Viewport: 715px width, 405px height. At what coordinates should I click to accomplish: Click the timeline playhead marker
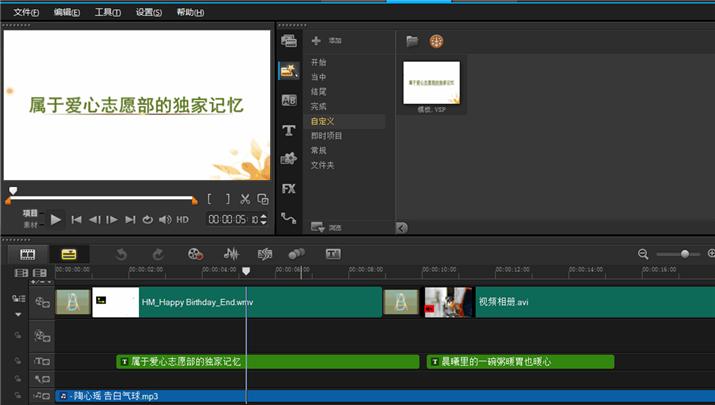246,271
